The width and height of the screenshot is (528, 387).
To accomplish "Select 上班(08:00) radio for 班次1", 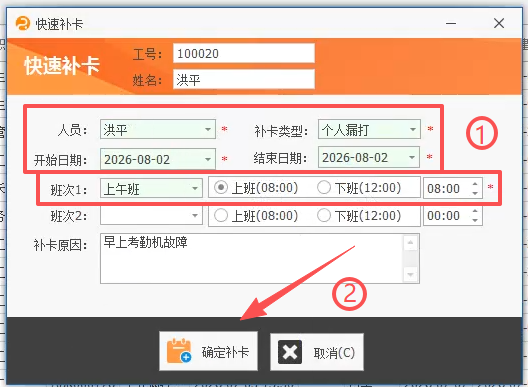I will point(221,187).
